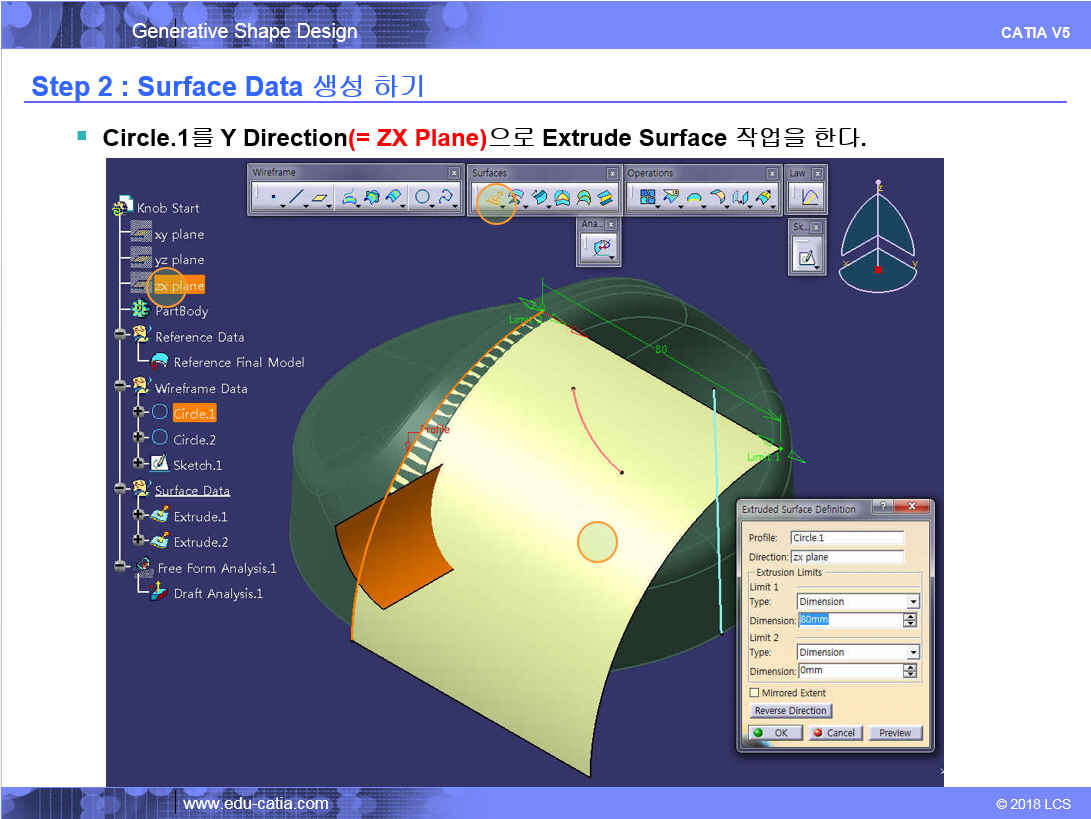Click the Limit 1 Dimension input field
The height and width of the screenshot is (819, 1091).
pos(849,620)
